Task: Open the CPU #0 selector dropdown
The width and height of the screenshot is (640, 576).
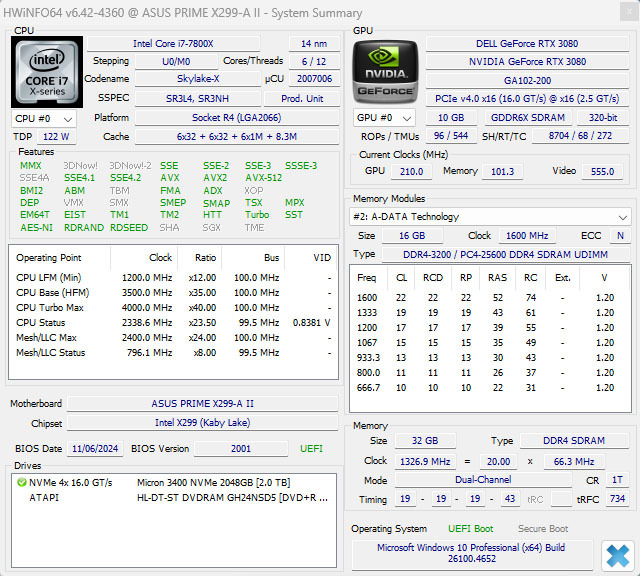Action: coord(44,119)
